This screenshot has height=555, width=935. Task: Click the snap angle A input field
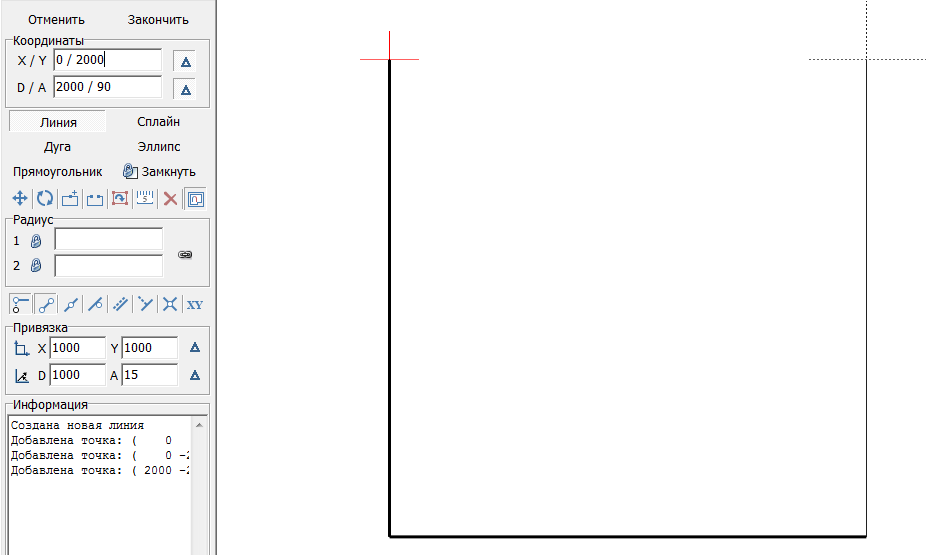(149, 375)
